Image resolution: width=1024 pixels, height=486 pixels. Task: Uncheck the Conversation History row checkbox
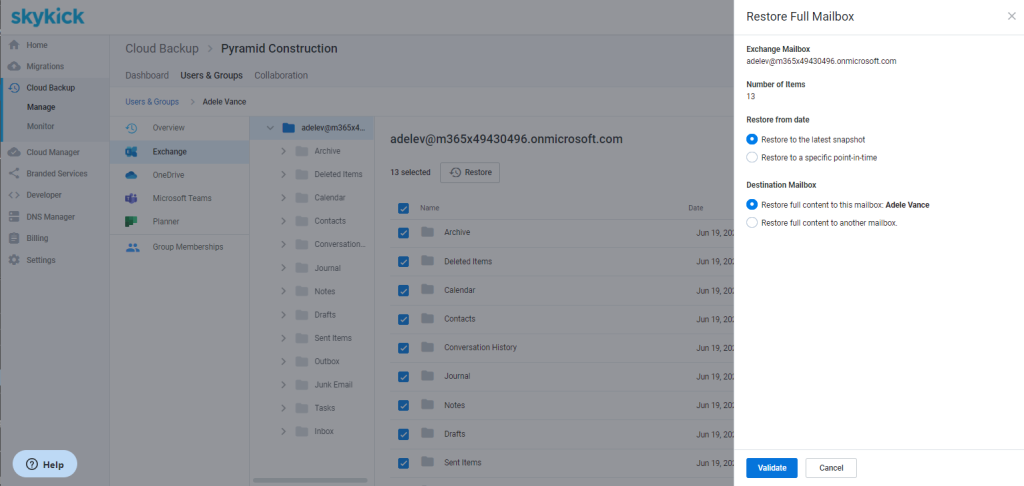pos(404,348)
